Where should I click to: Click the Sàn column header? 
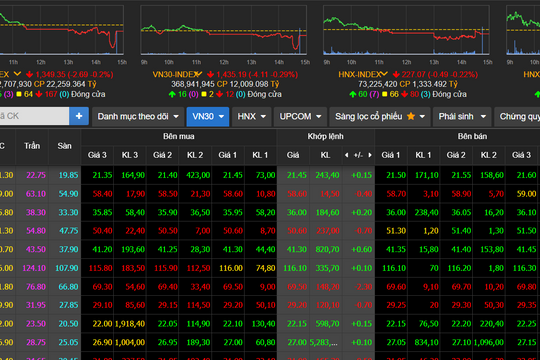tap(64, 146)
